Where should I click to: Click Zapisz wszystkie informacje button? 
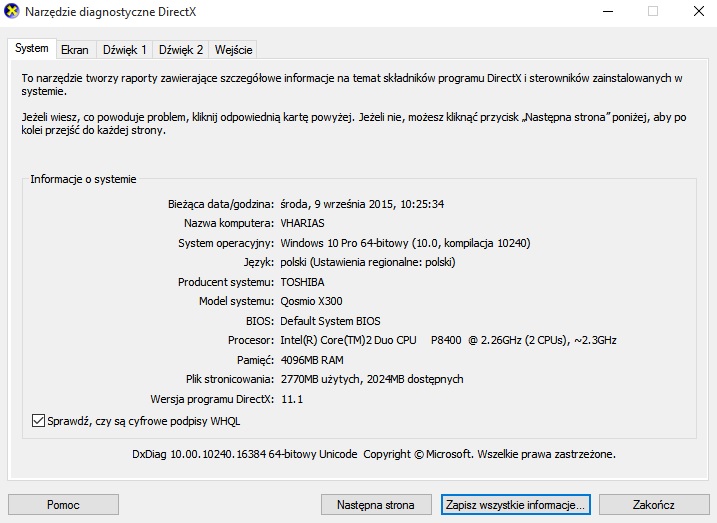pyautogui.click(x=516, y=505)
